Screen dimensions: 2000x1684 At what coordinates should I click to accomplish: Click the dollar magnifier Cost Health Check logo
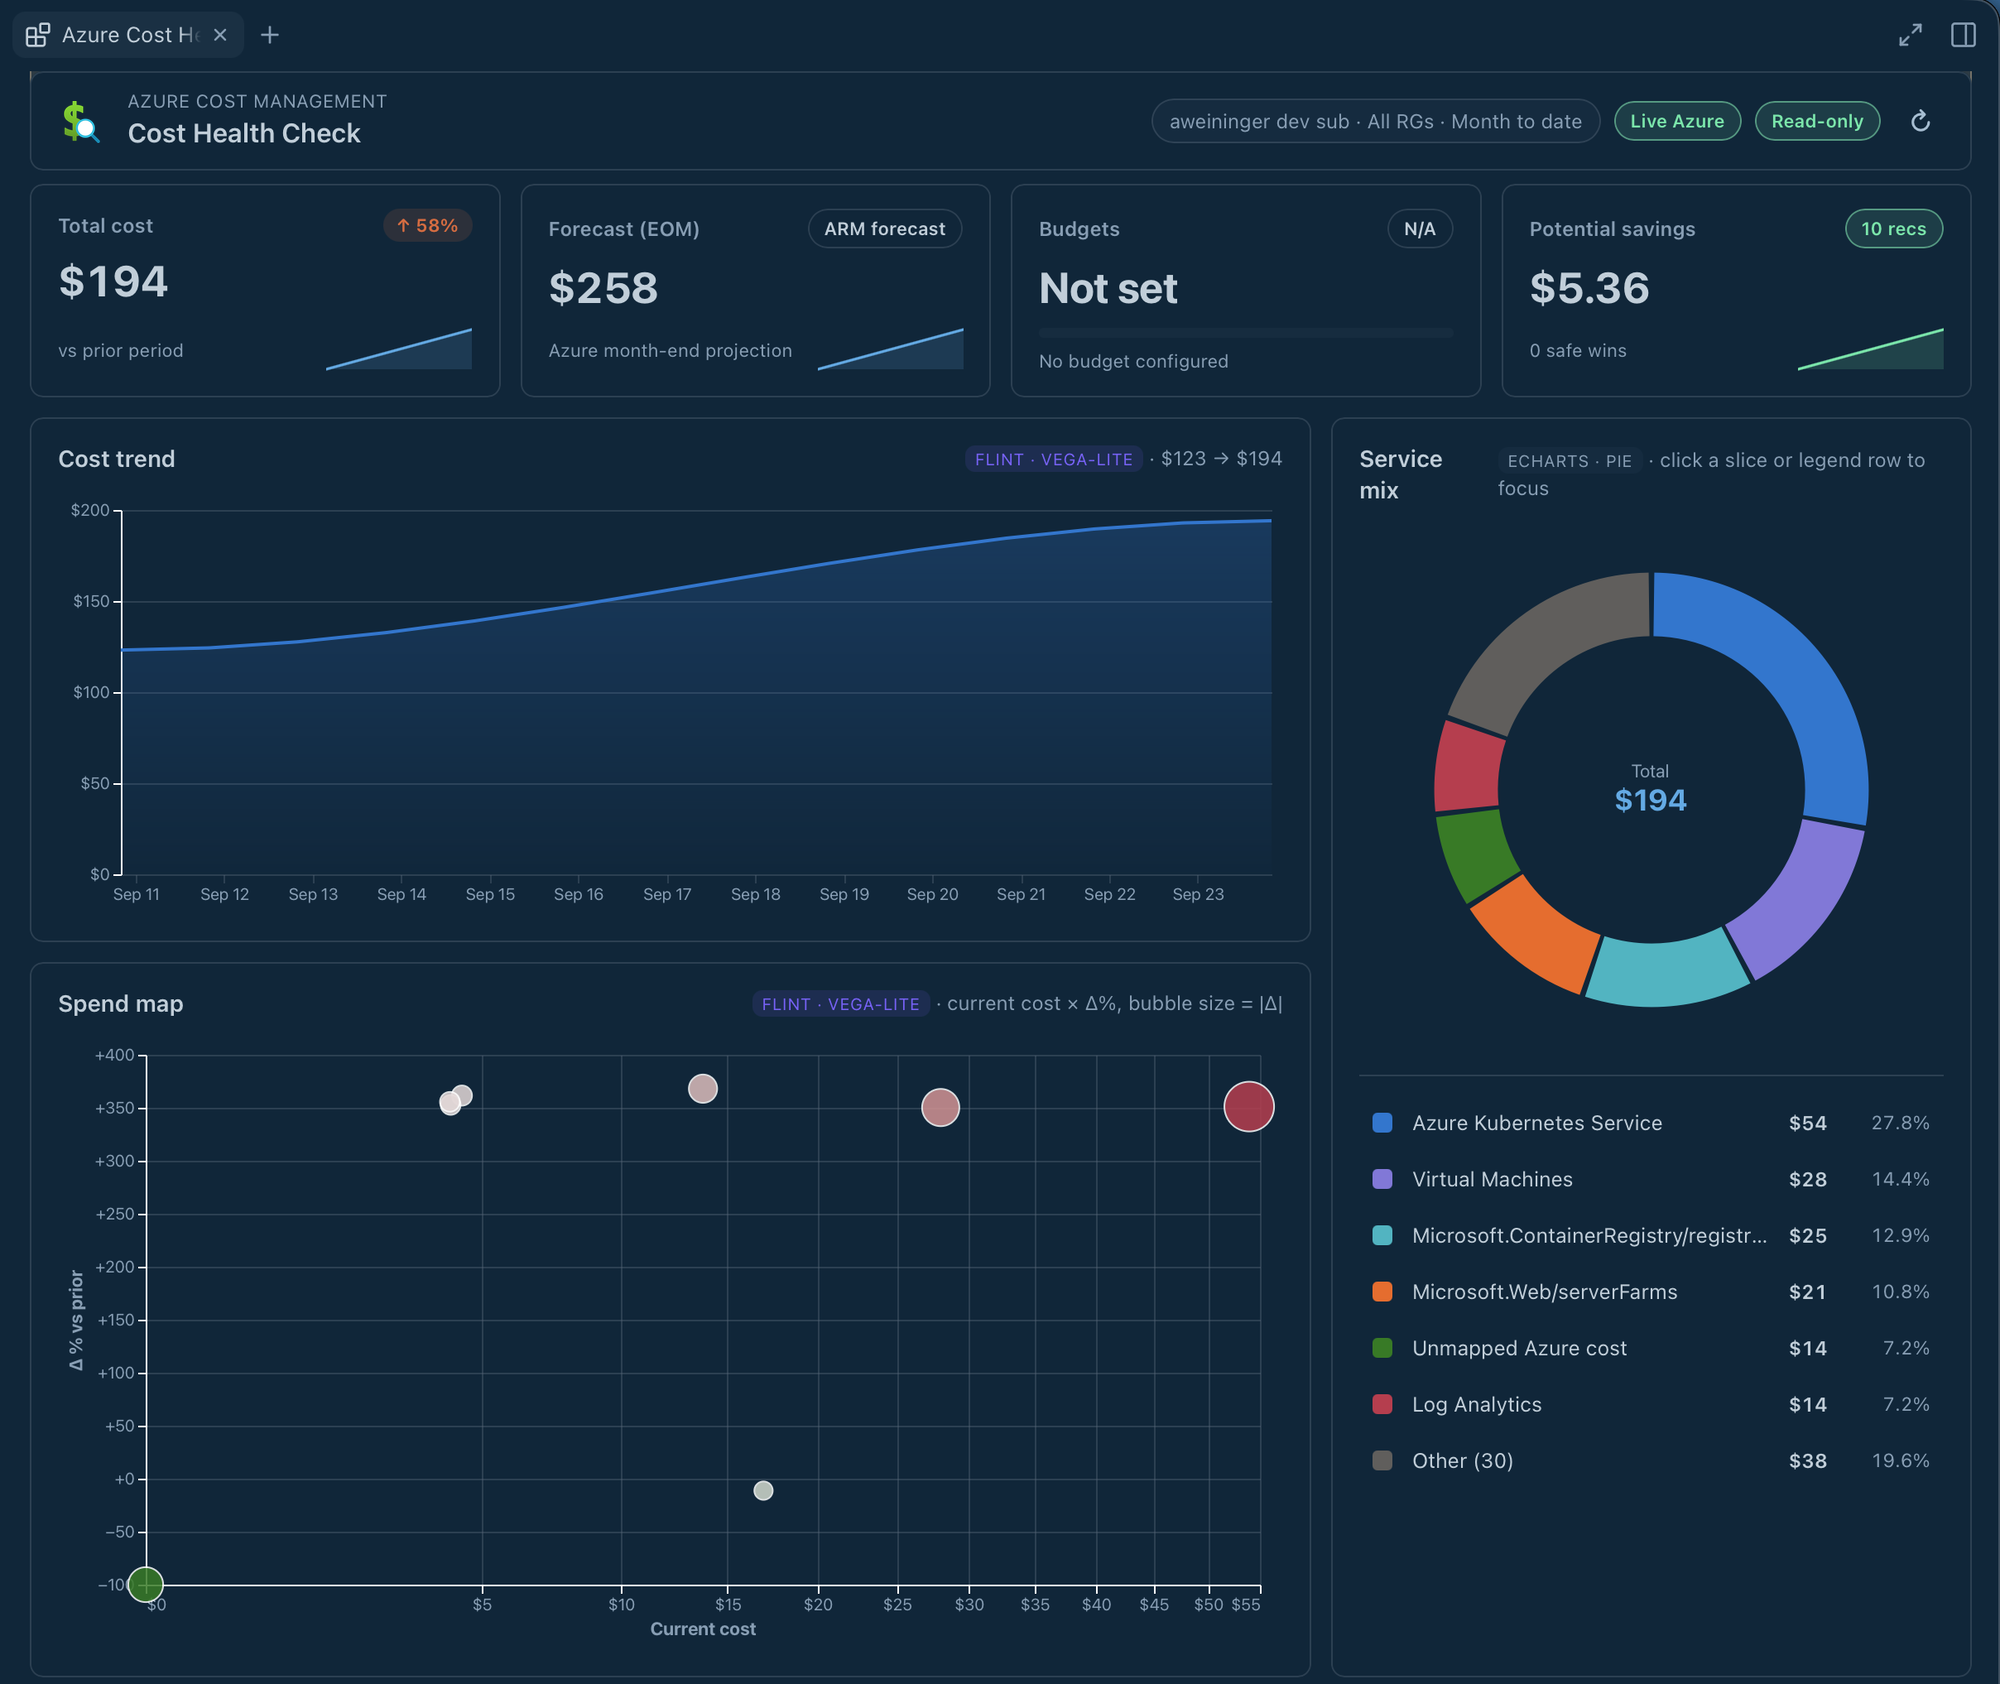click(80, 121)
